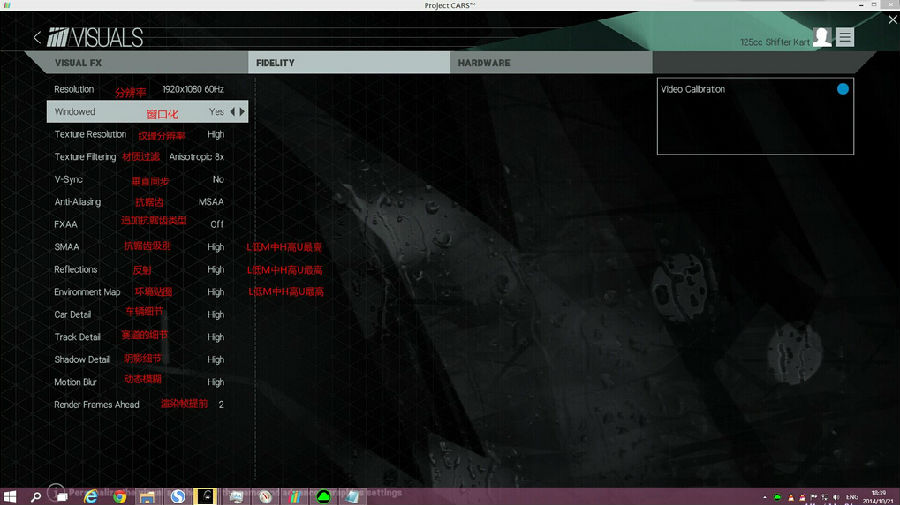Click the green system tray icon
Screen dimensions: 900x505
(x=777, y=498)
